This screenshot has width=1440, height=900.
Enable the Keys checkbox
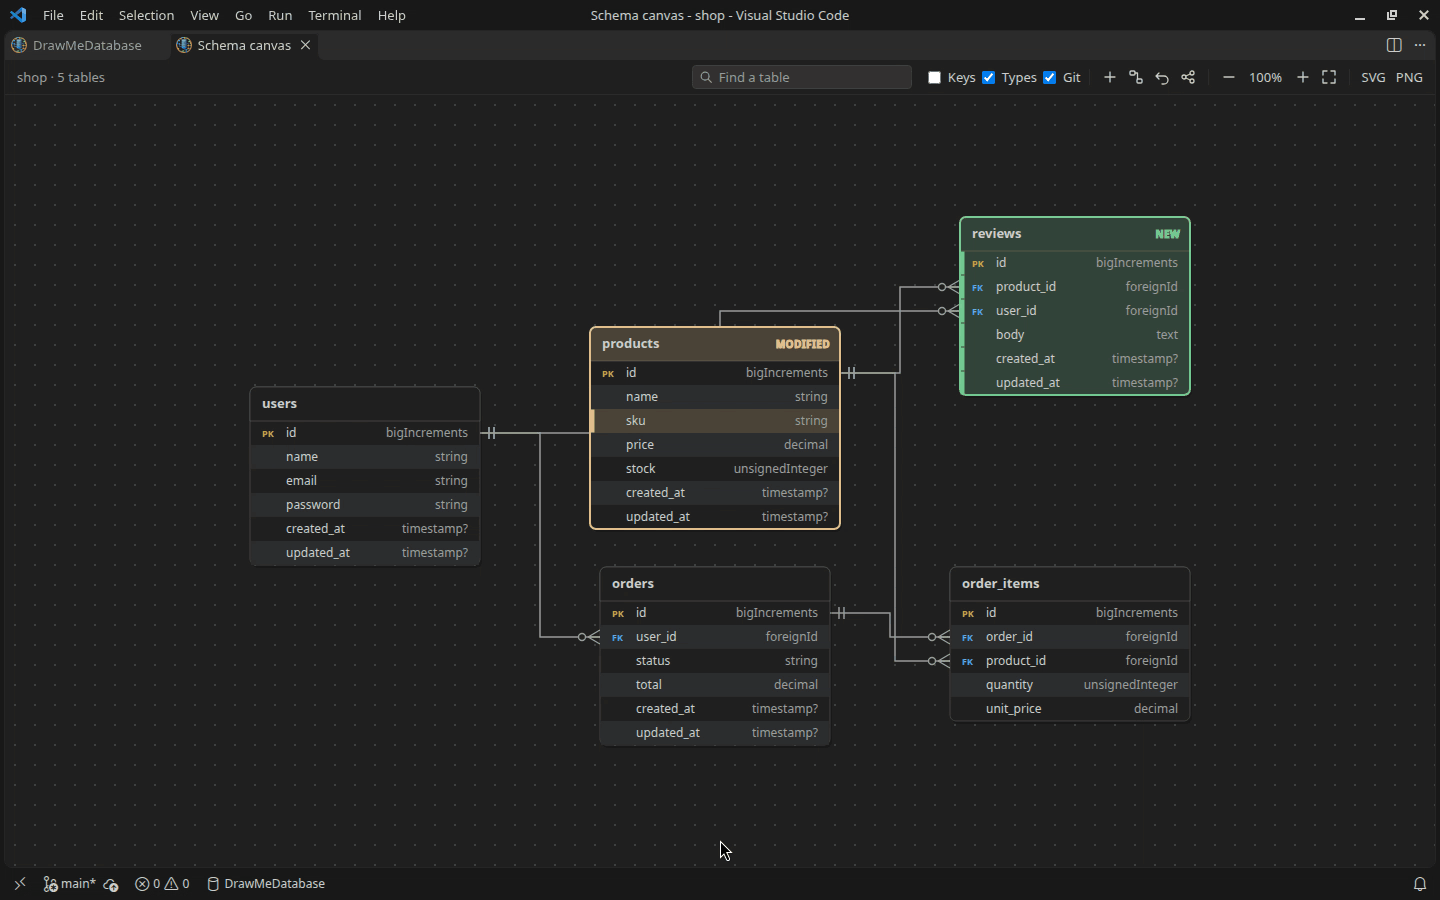coord(935,77)
